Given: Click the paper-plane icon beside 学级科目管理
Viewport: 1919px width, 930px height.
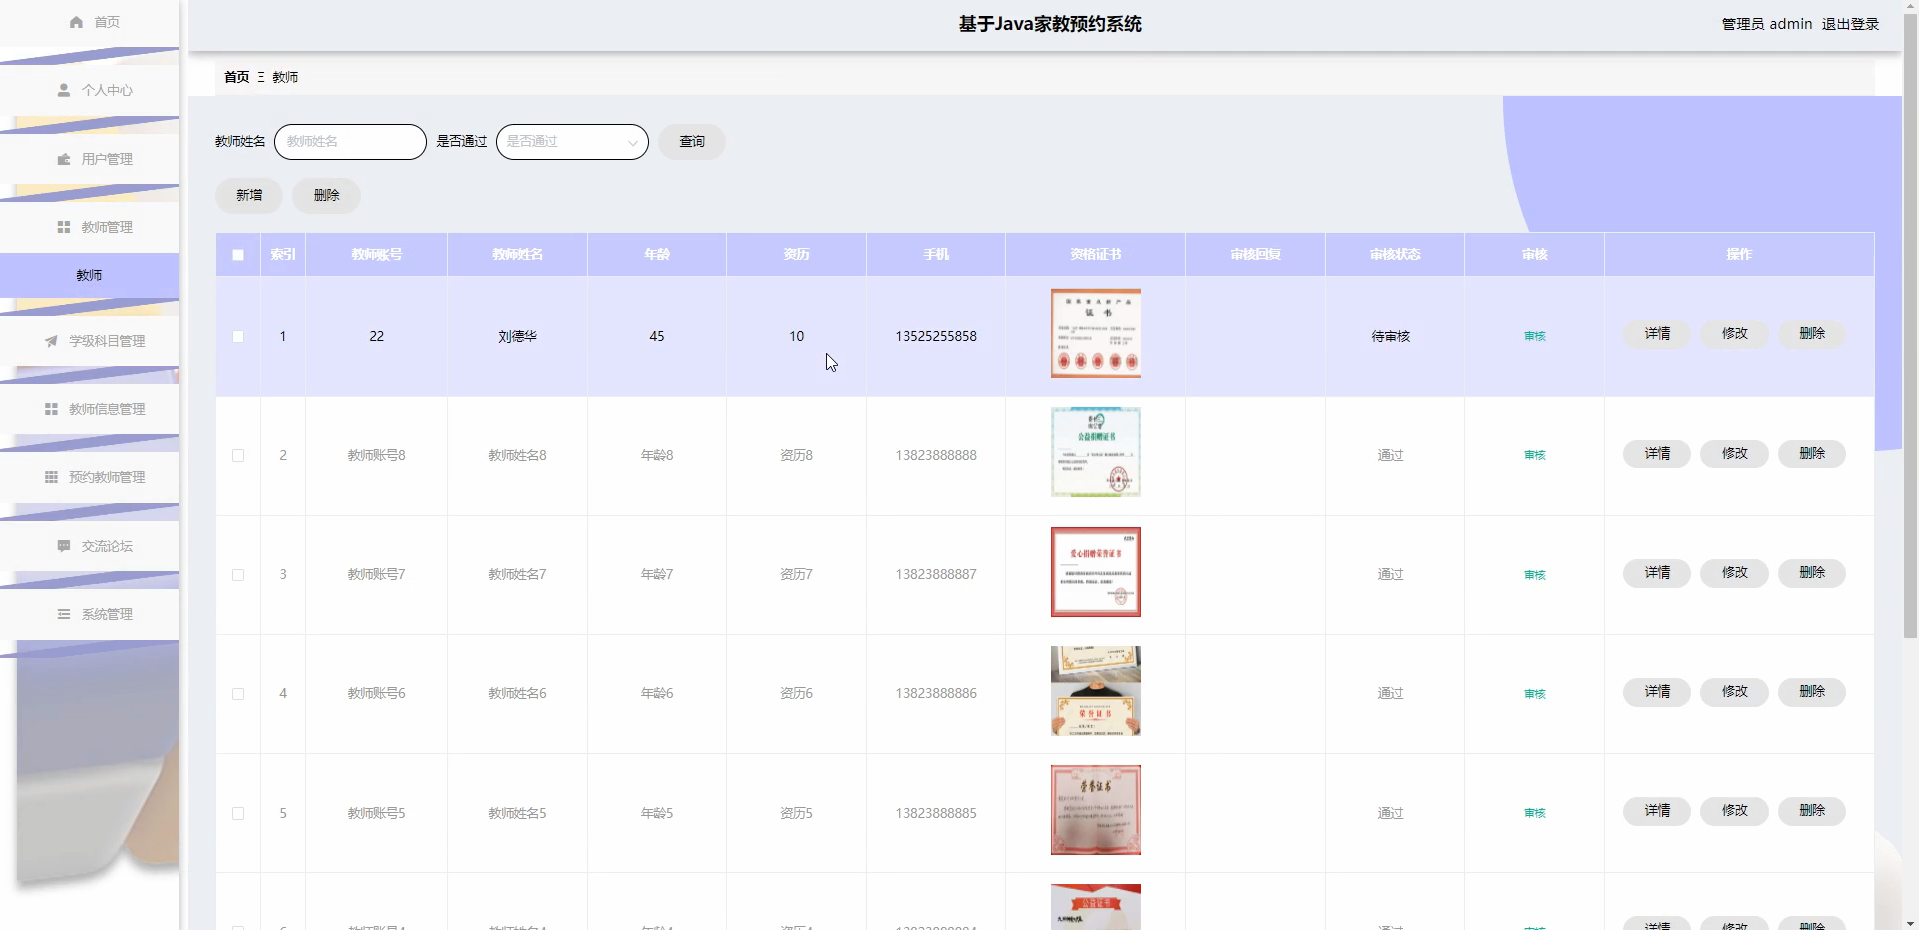Looking at the screenshot, I should [51, 341].
